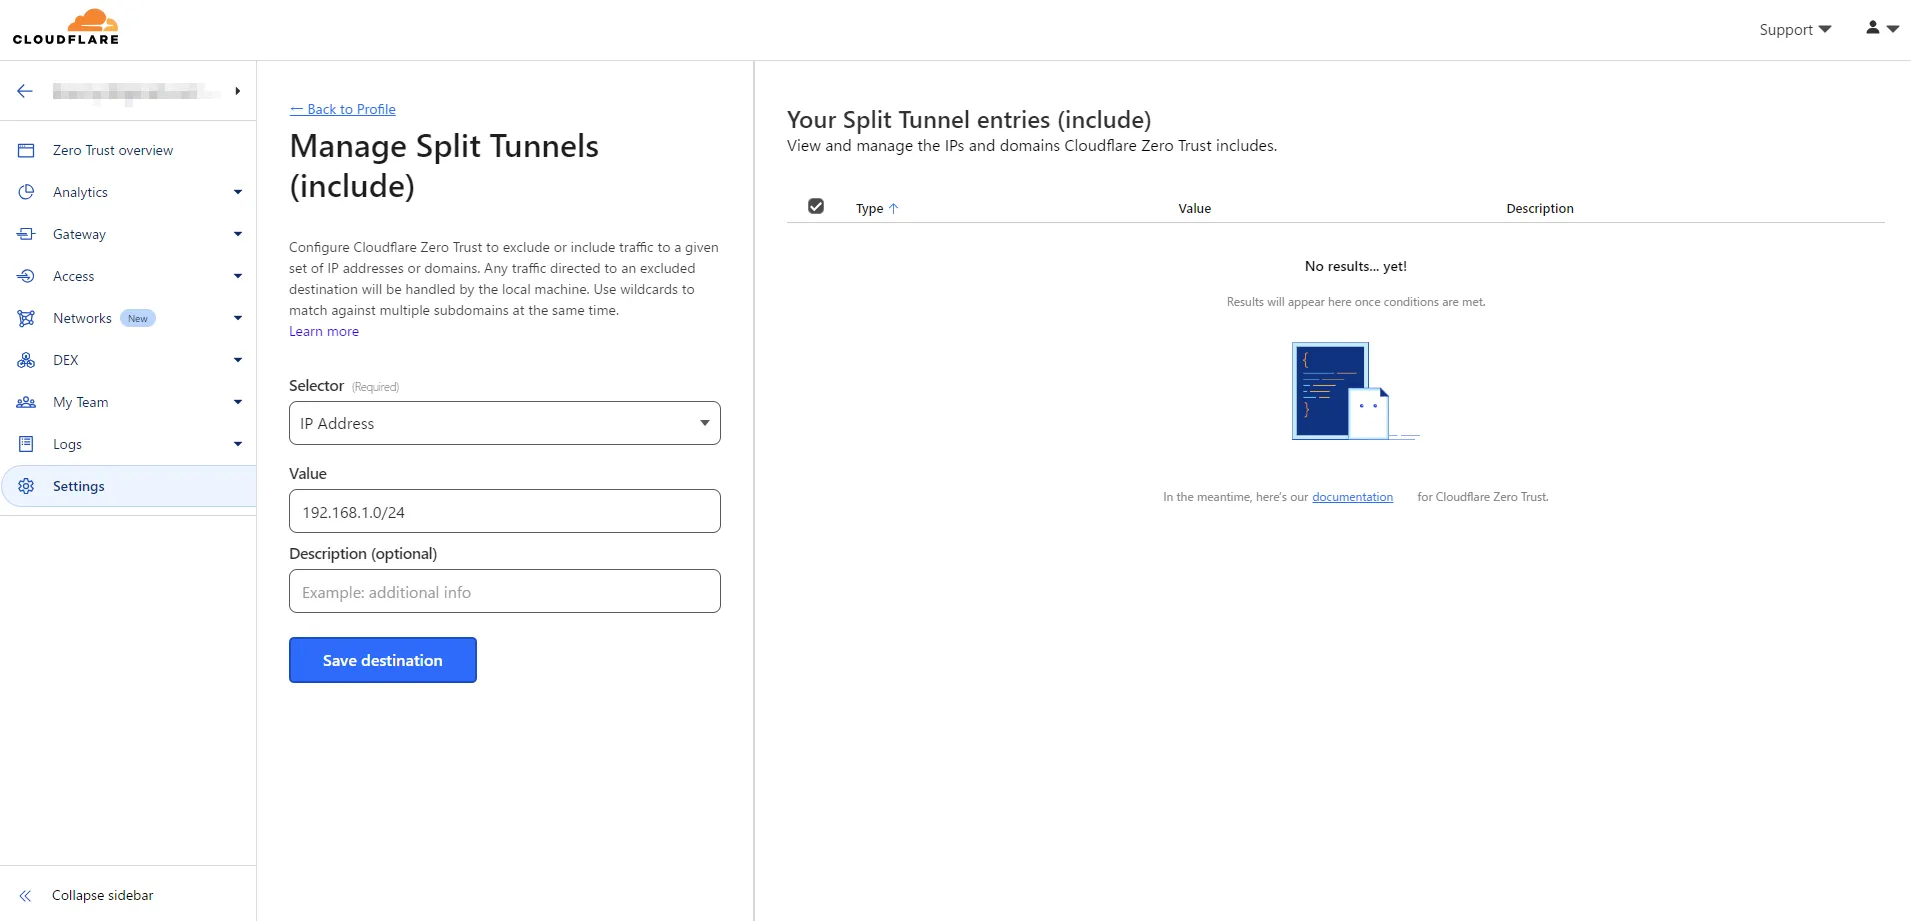Open the Settings menu item

point(128,486)
